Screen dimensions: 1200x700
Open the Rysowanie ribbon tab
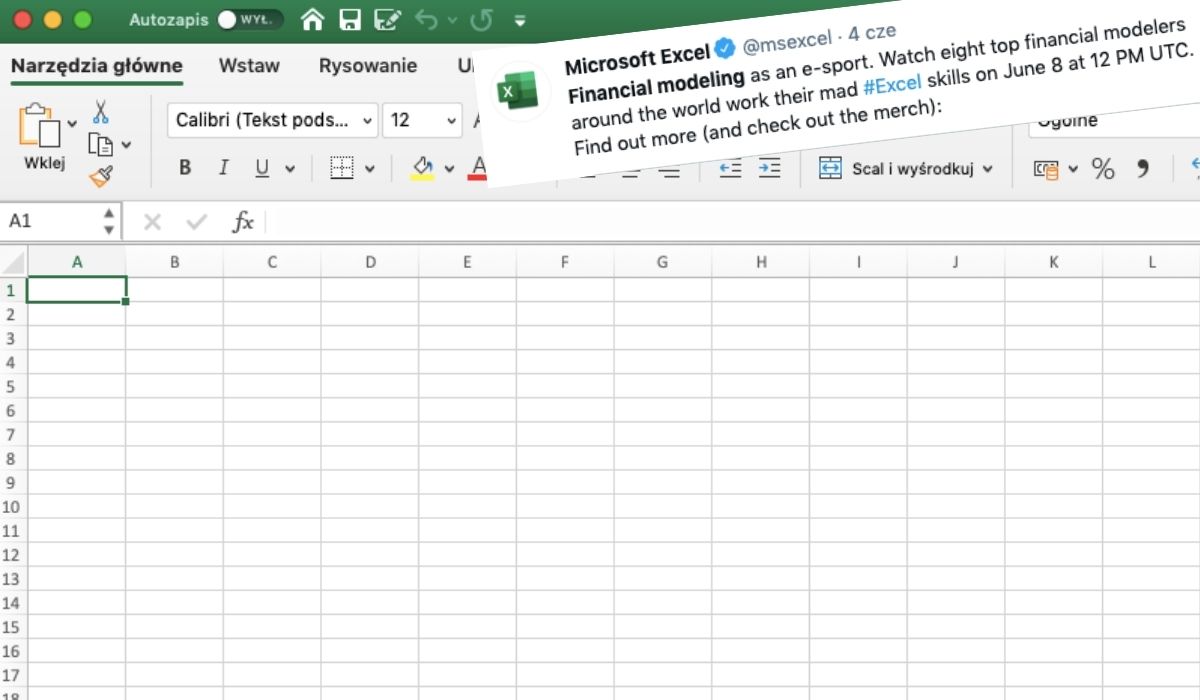367,66
